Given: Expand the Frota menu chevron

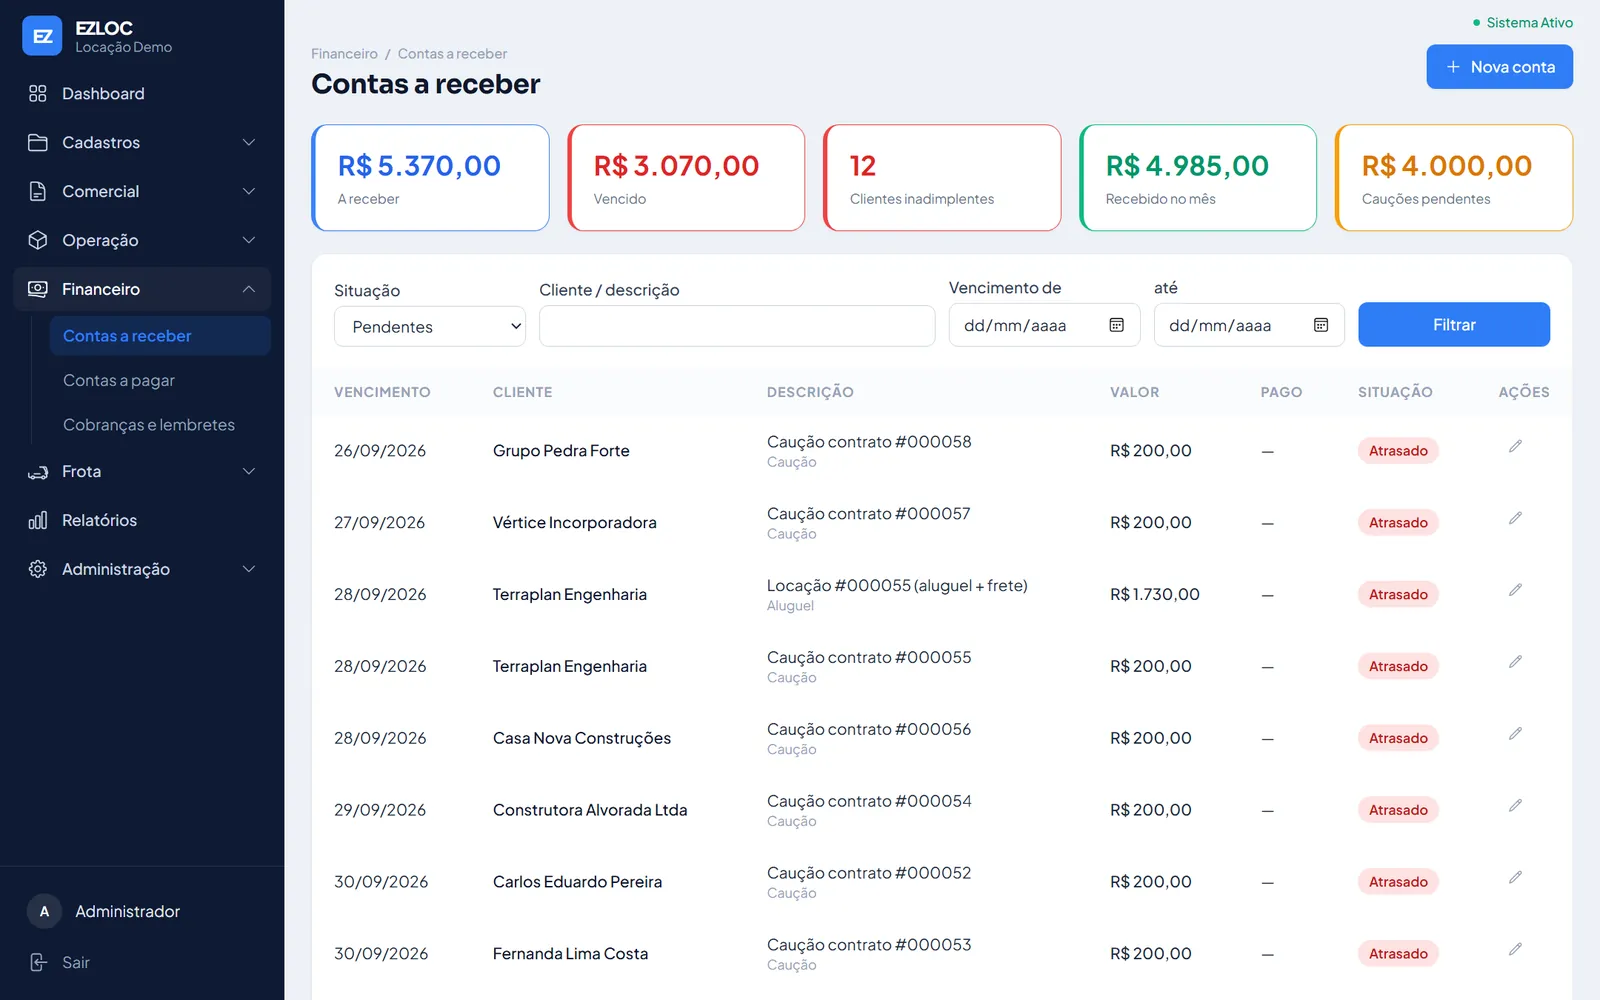Looking at the screenshot, I should coord(249,471).
